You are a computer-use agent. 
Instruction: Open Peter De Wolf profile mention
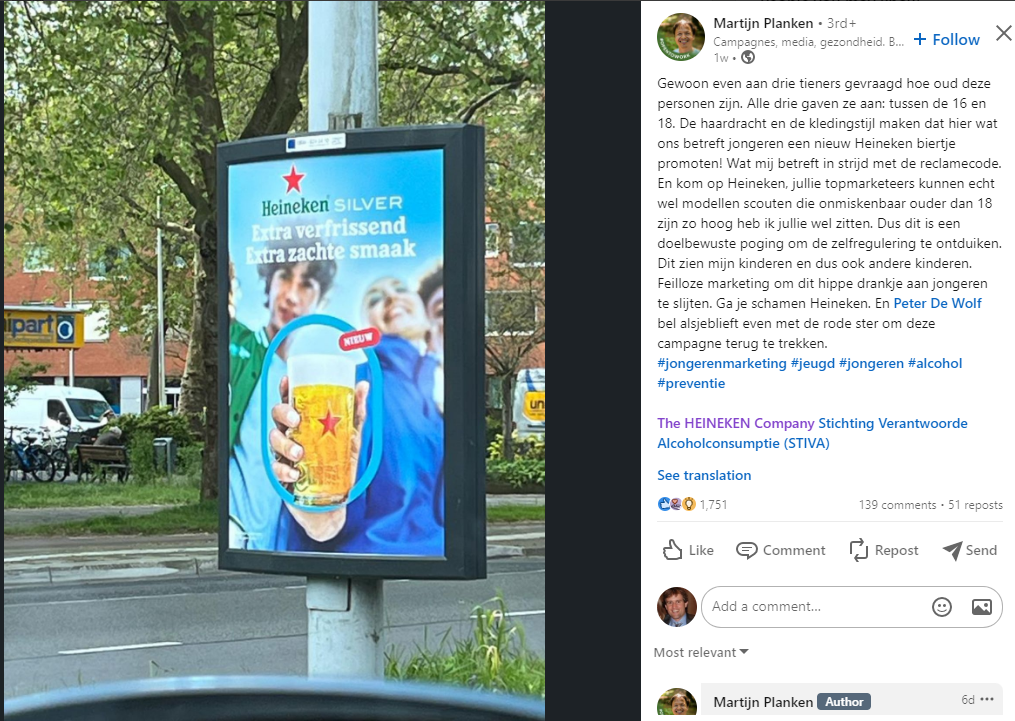pyautogui.click(x=937, y=303)
